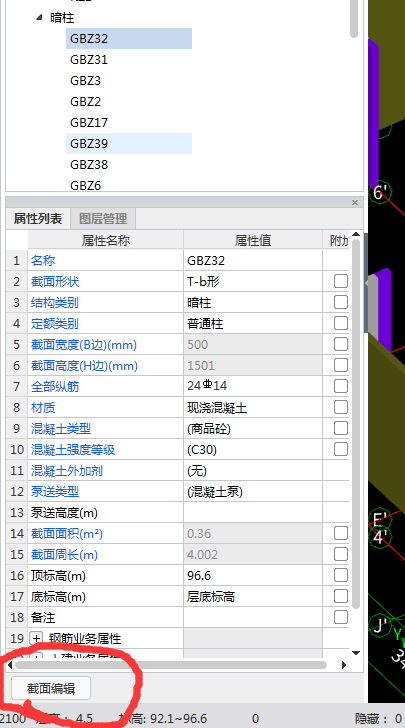
Task: Click the horizontal scrollbar left arrow
Action: tap(10, 665)
